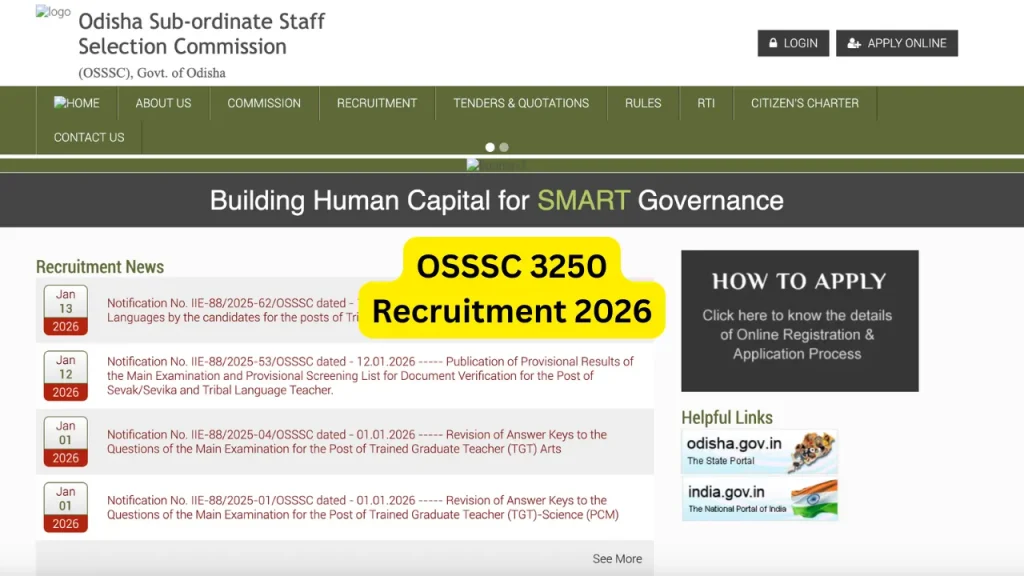1024x576 pixels.
Task: Open TENDERS & QUOTATIONS menu
Action: pyautogui.click(x=521, y=103)
